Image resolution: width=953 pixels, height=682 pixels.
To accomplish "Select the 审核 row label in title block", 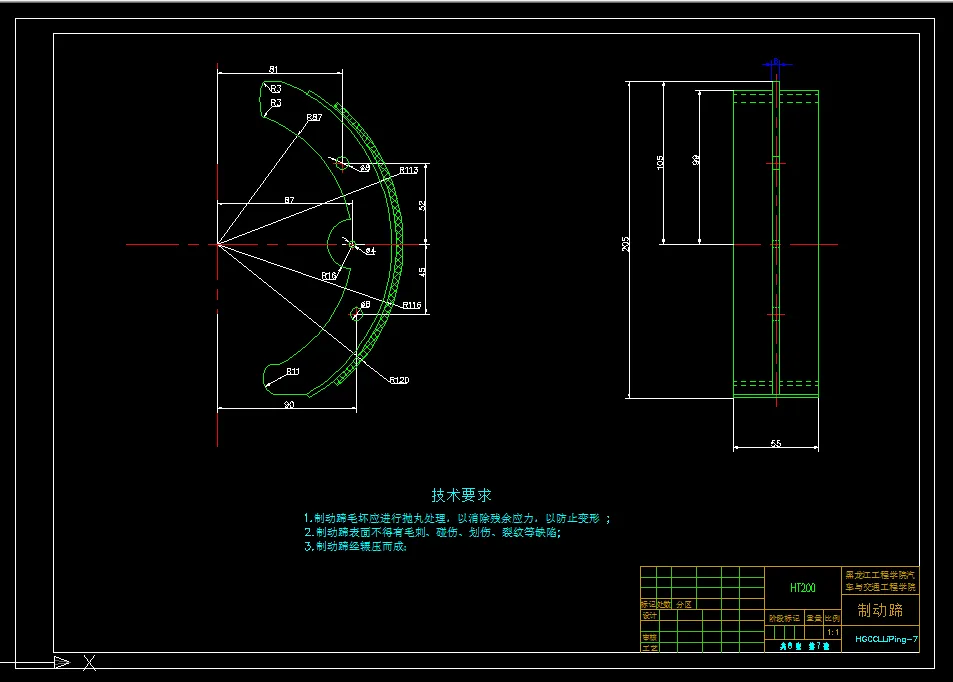I will click(x=649, y=638).
